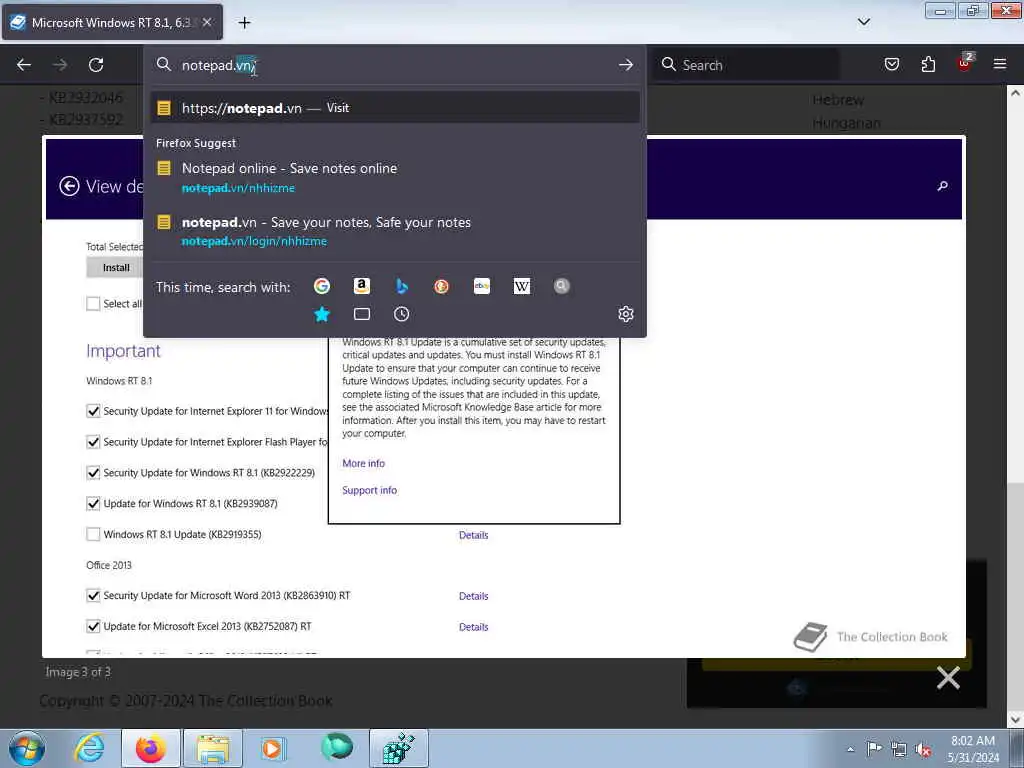This screenshot has height=768, width=1024.
Task: Uncheck Microsoft Word 2013 security update
Action: pos(93,596)
